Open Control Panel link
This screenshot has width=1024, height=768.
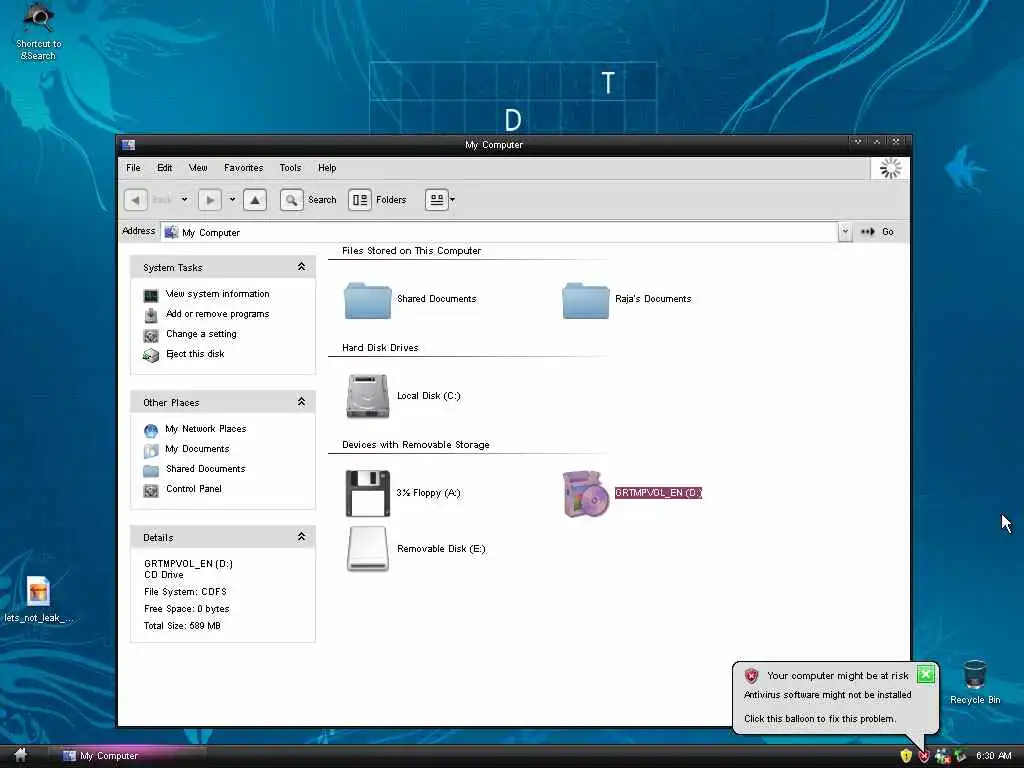194,488
